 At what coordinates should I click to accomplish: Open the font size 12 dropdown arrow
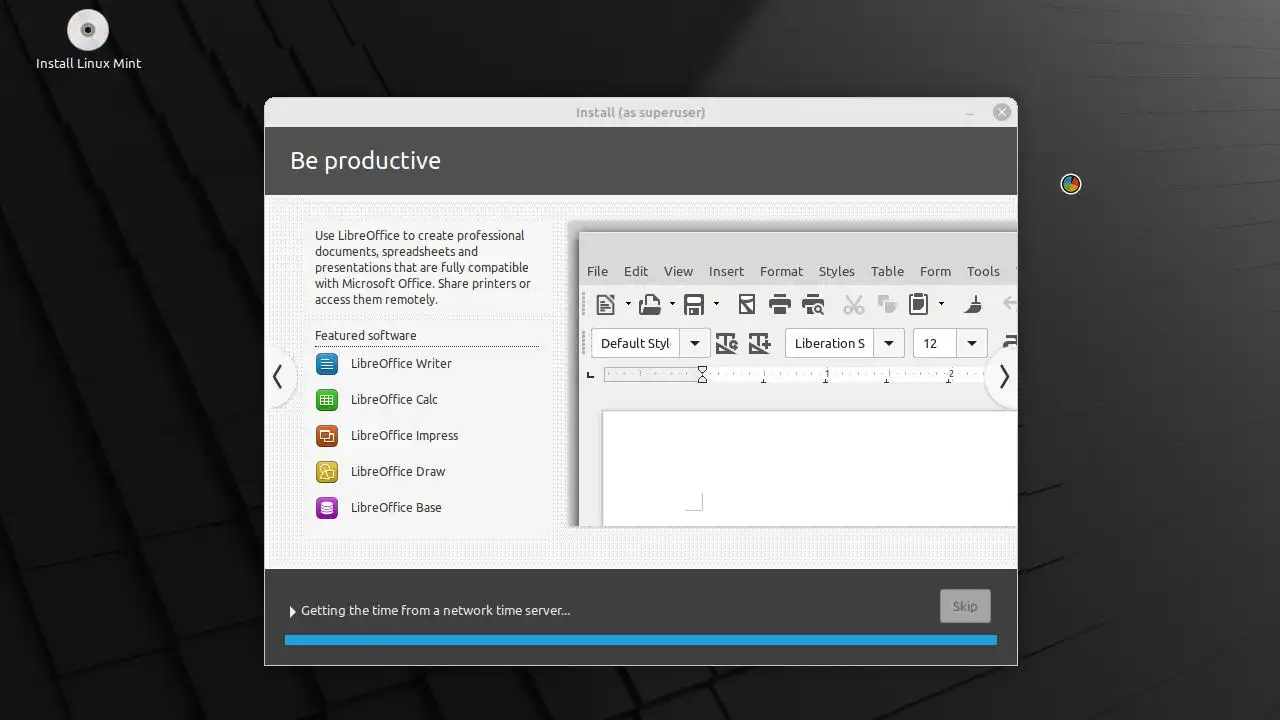pyautogui.click(x=972, y=343)
